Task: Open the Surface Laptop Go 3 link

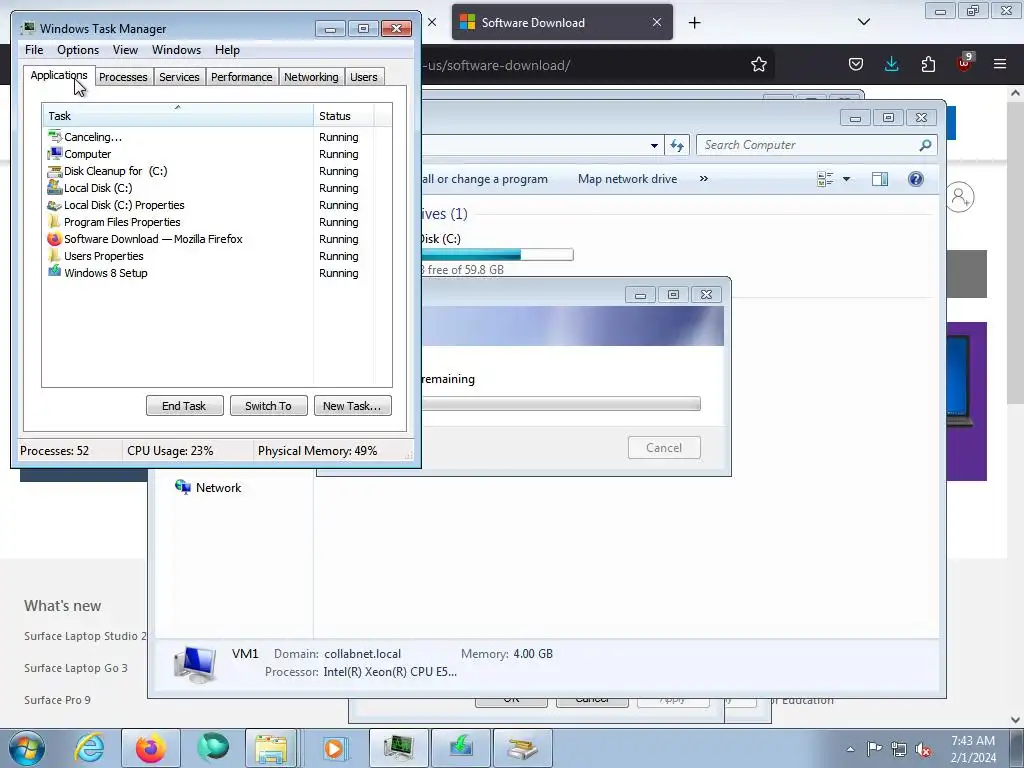Action: (76, 668)
